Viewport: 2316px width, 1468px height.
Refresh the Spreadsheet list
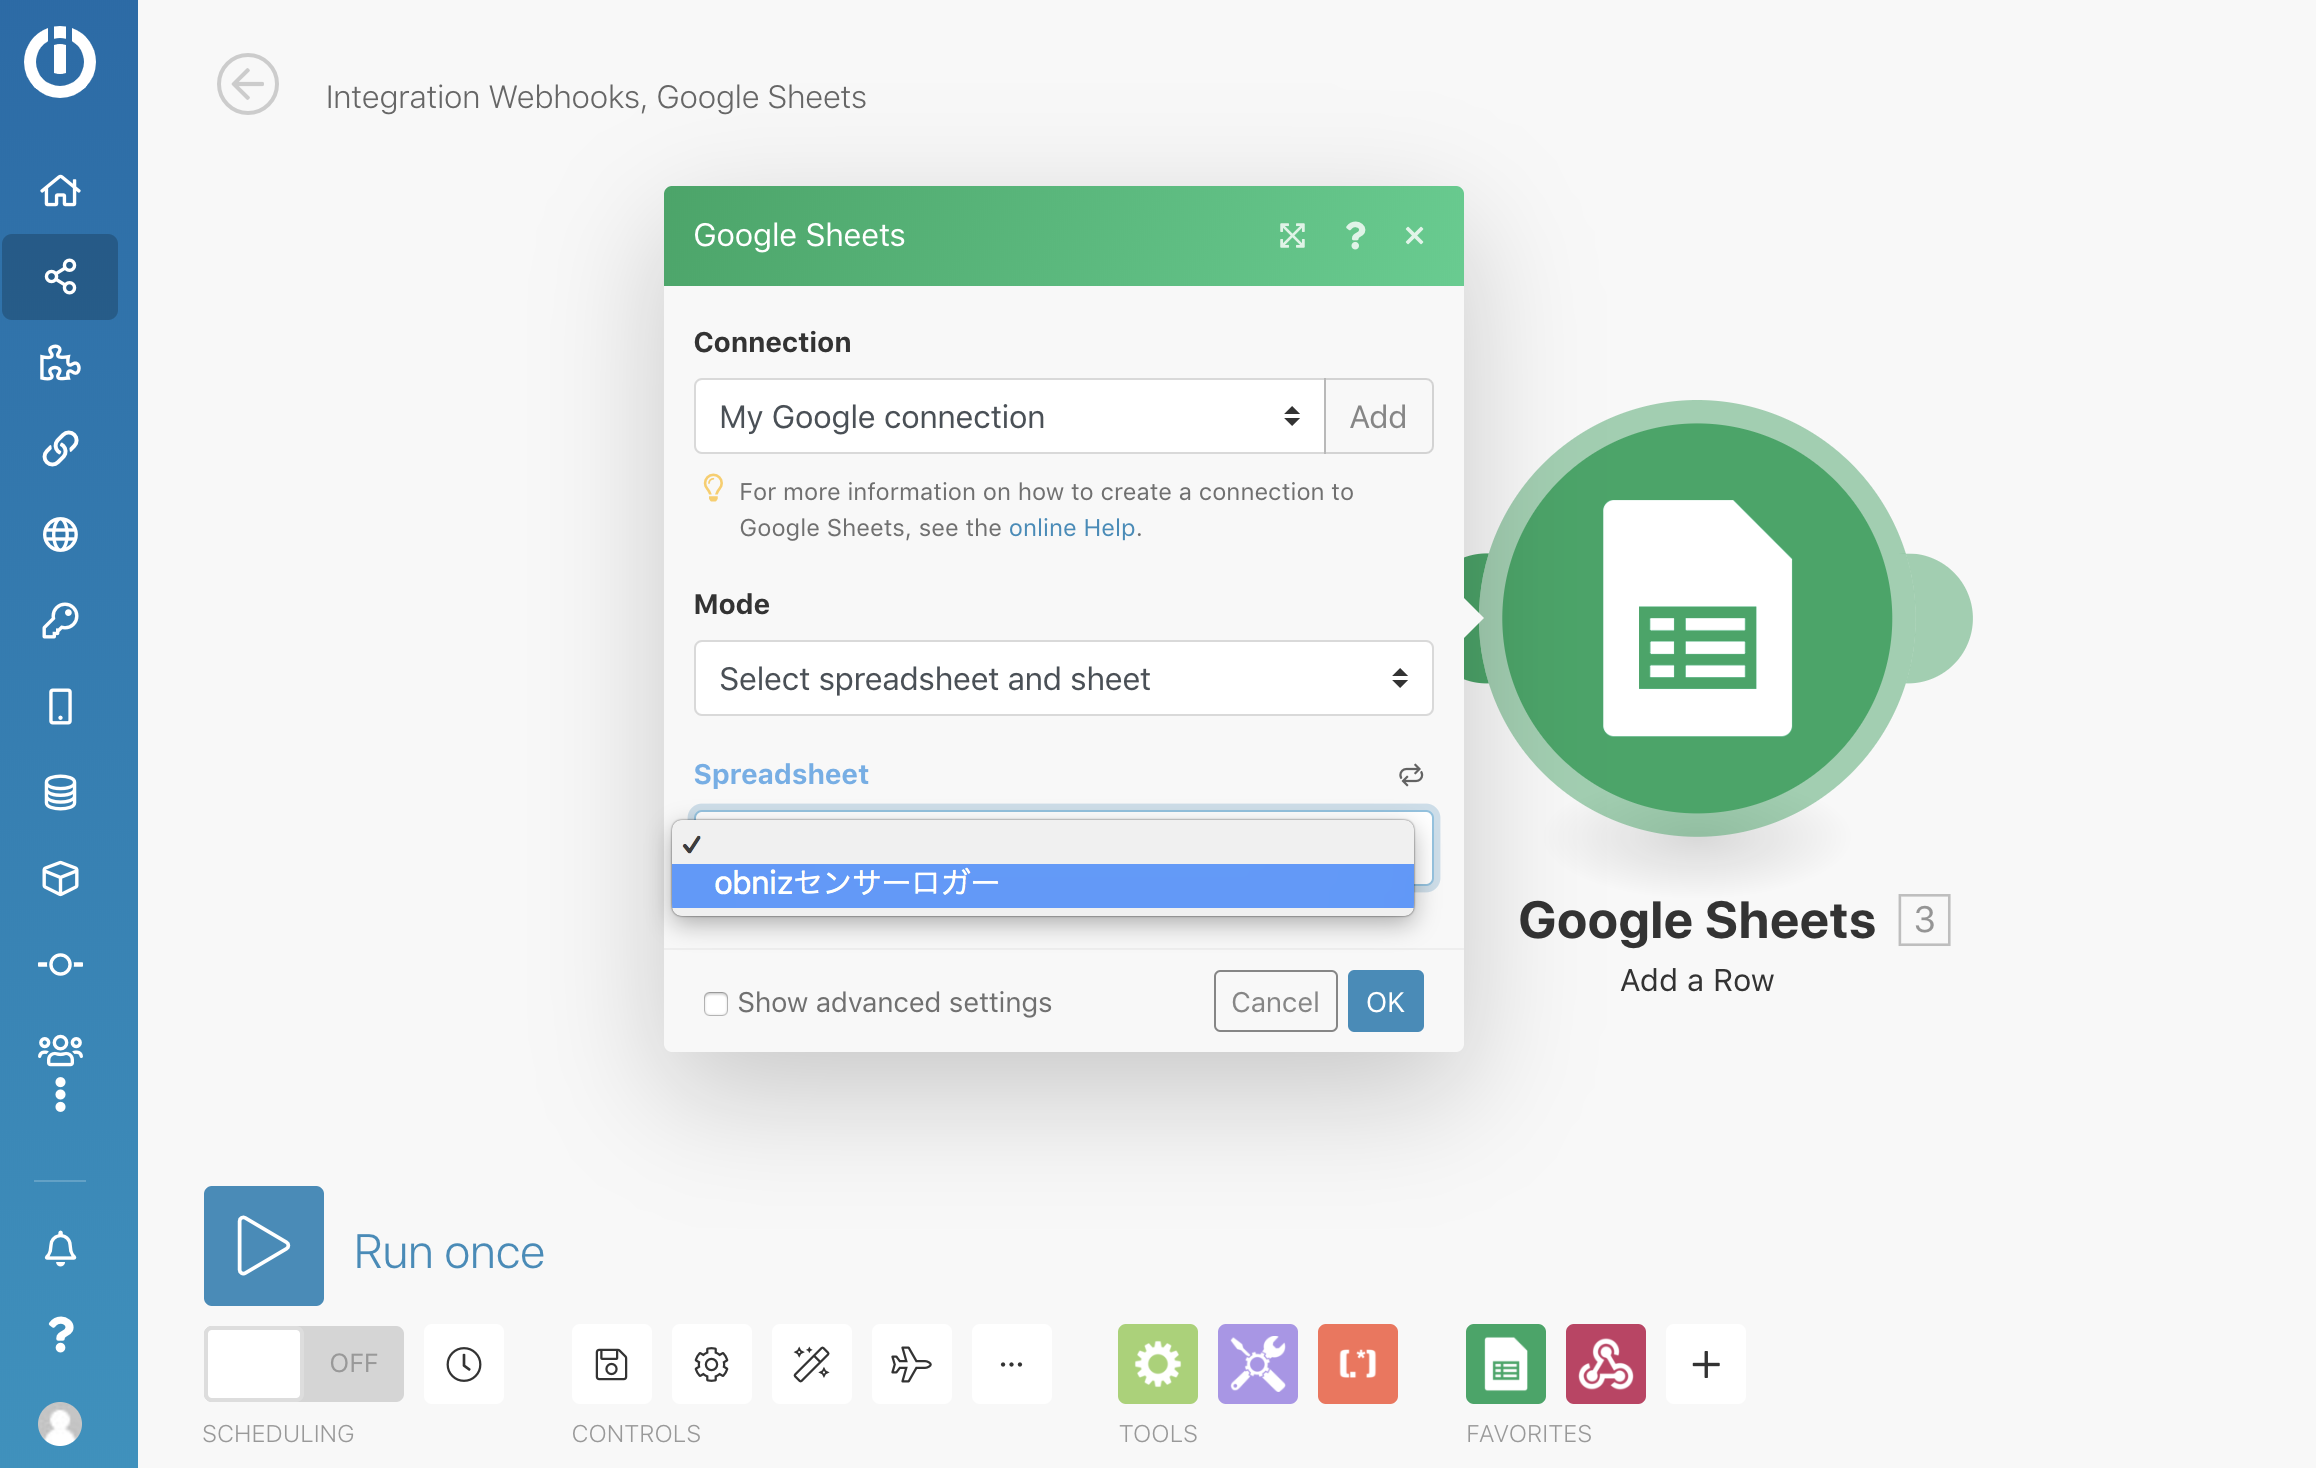coord(1411,775)
